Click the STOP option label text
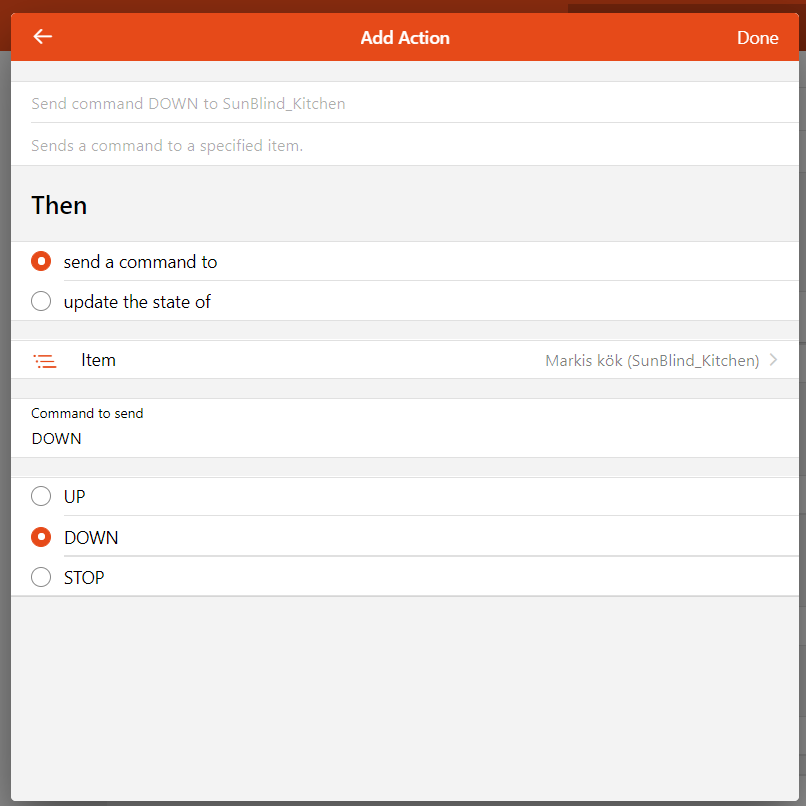This screenshot has height=806, width=806. coord(84,577)
